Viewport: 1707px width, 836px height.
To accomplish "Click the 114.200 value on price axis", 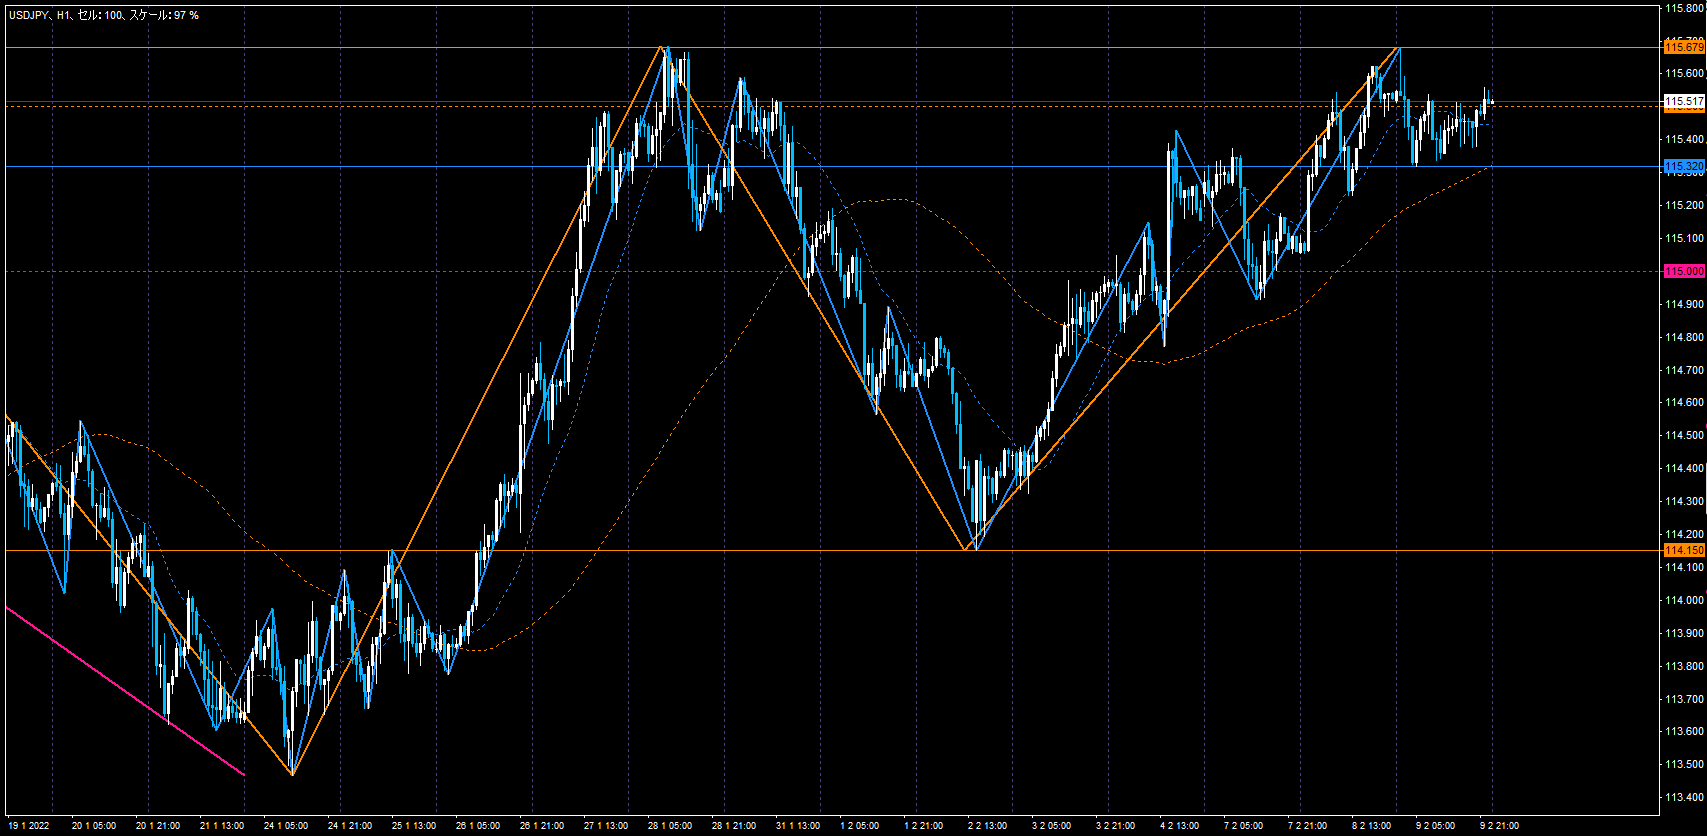I will coord(1684,534).
